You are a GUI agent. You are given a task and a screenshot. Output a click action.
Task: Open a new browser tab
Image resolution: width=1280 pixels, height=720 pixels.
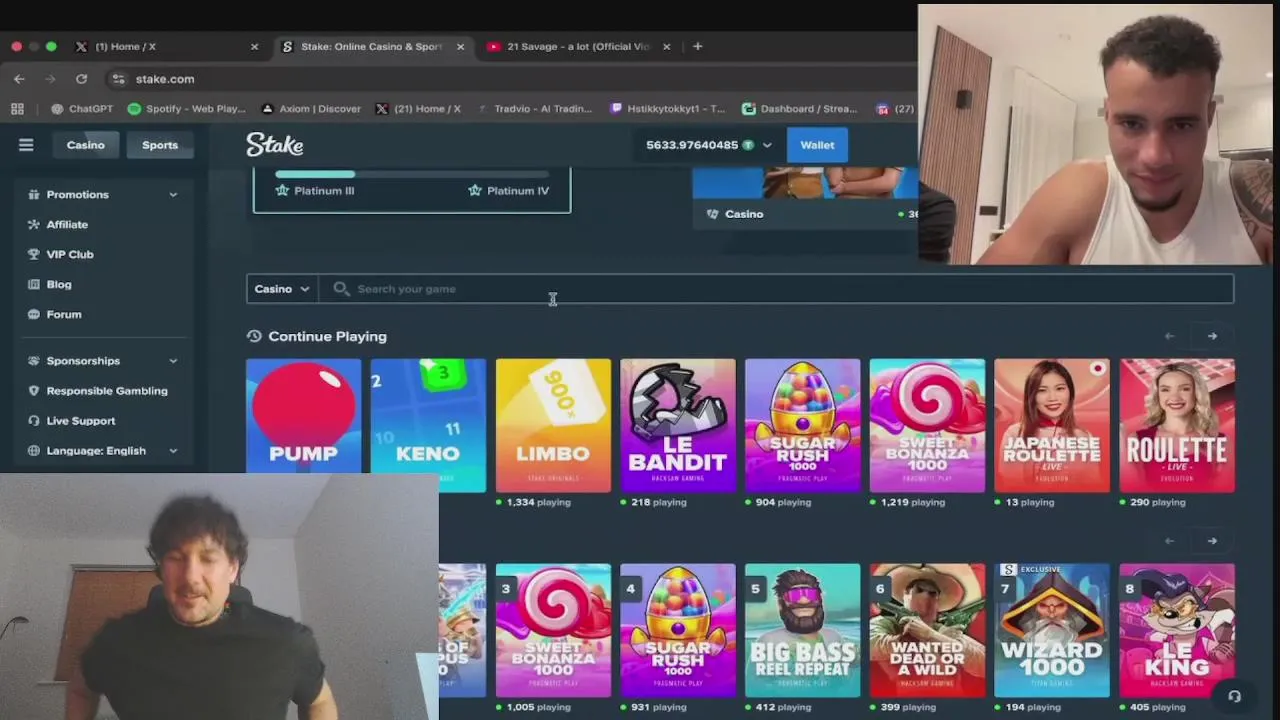698,46
